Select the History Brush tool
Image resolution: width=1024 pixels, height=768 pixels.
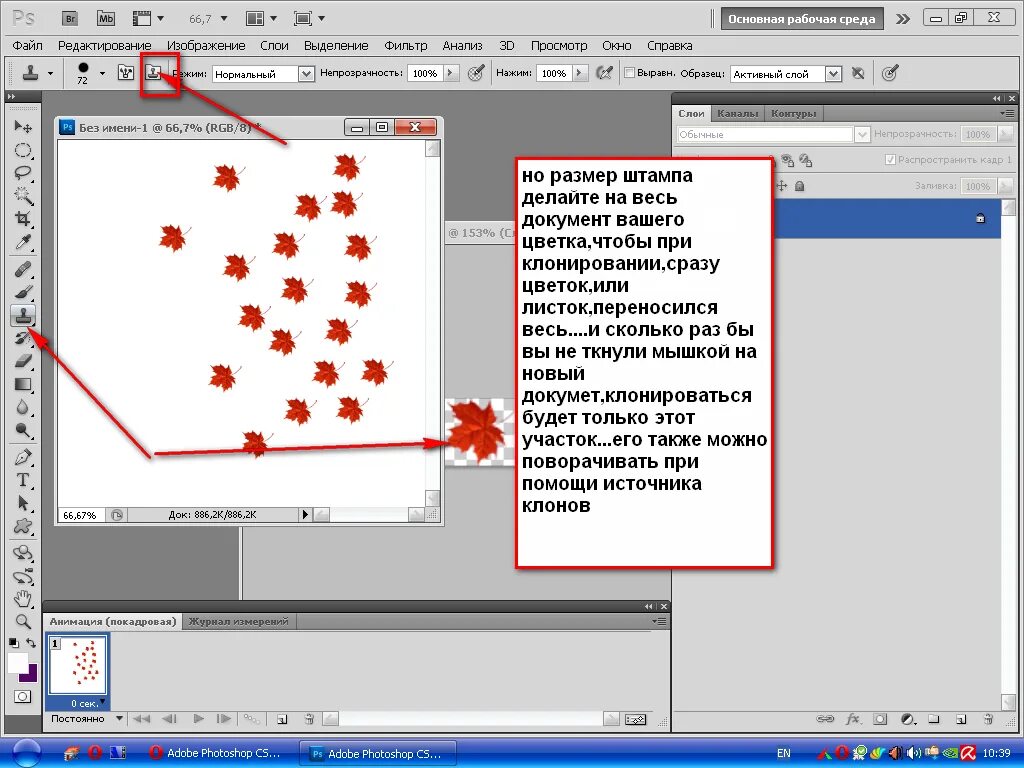pos(23,338)
